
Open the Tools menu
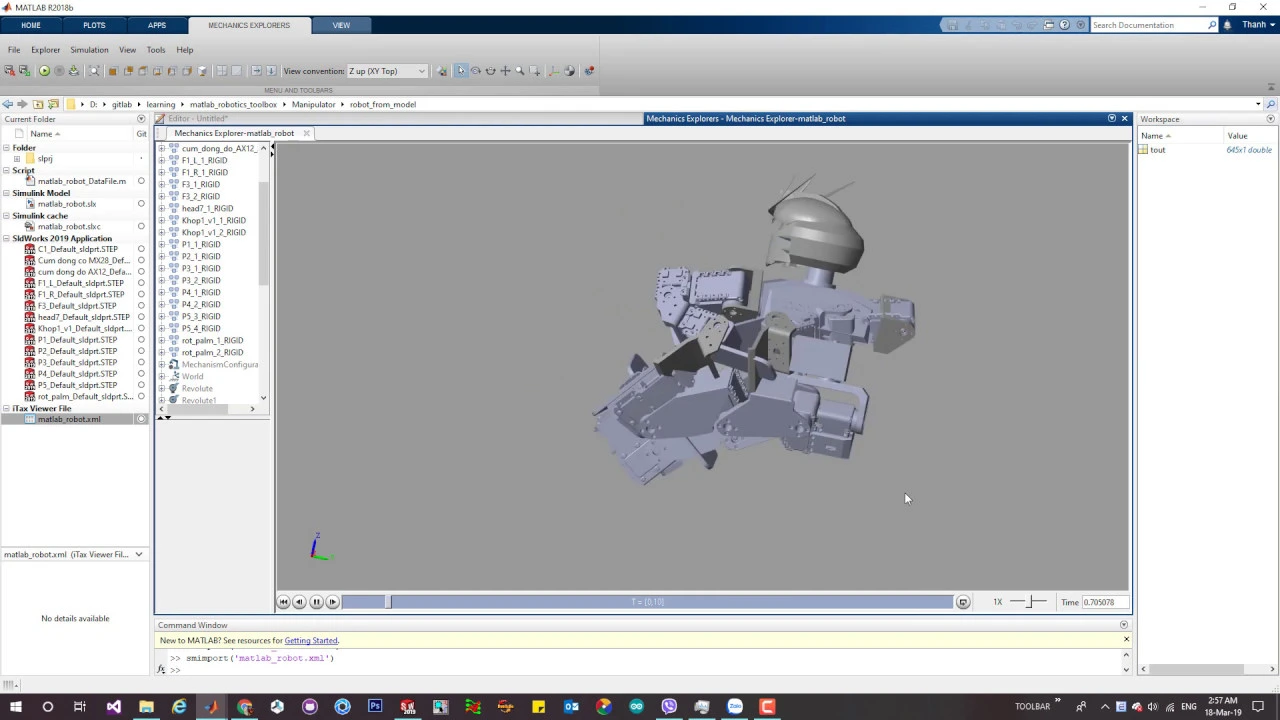coord(156,49)
